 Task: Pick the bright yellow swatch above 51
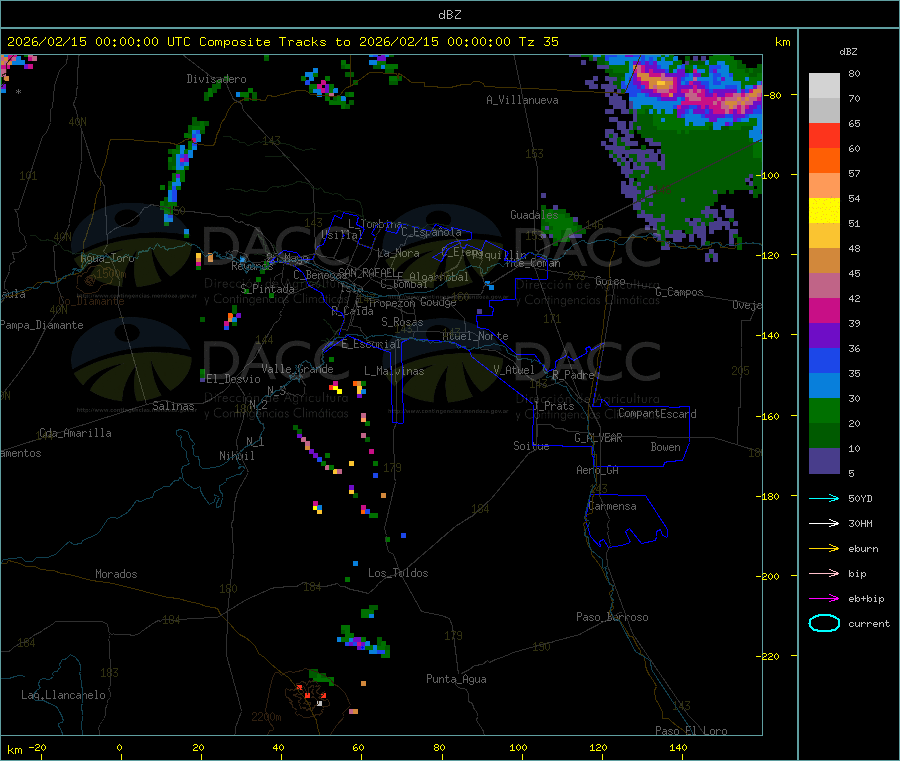pos(824,211)
